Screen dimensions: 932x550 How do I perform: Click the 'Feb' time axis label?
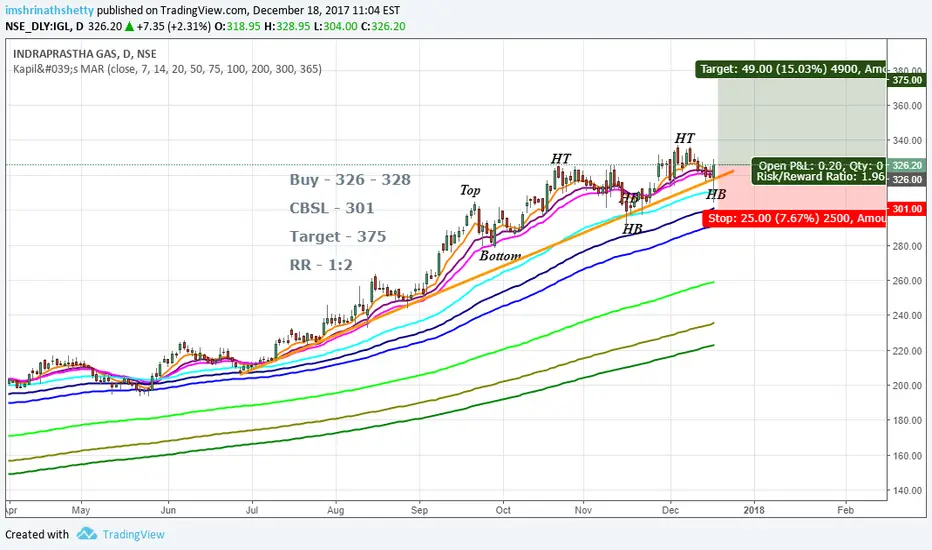(x=845, y=510)
